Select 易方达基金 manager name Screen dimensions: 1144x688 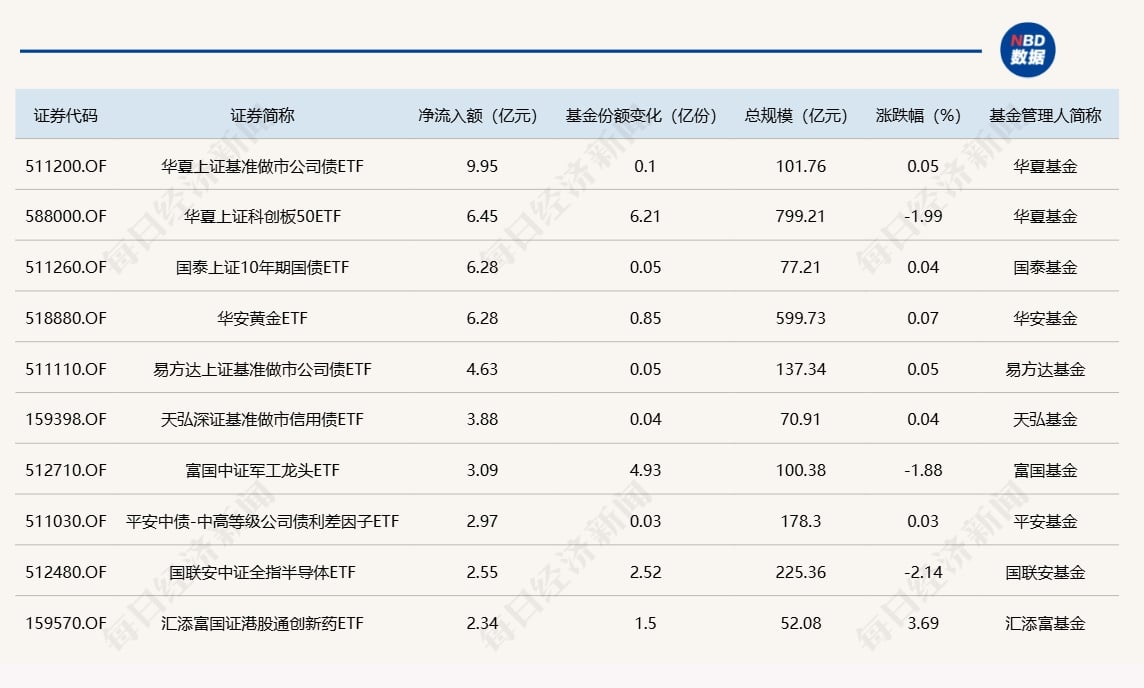pyautogui.click(x=1043, y=369)
